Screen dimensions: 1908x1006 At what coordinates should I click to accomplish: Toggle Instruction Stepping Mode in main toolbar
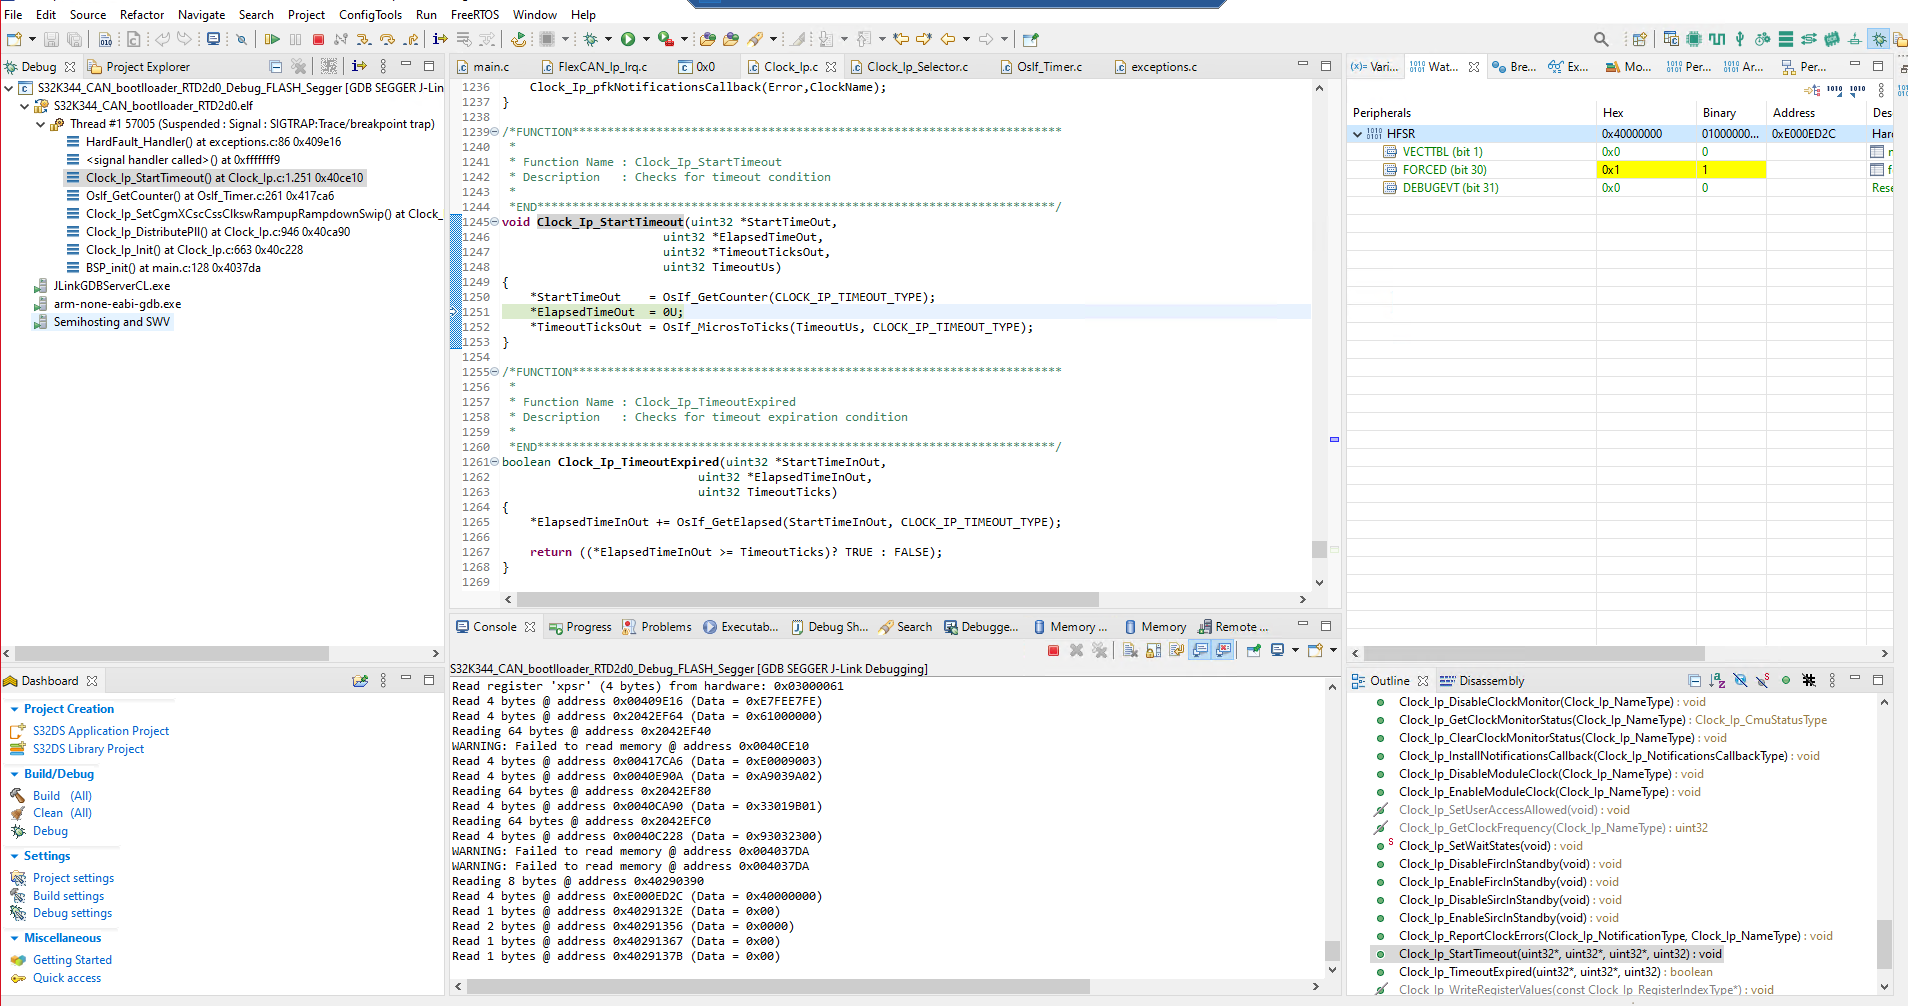pyautogui.click(x=440, y=39)
